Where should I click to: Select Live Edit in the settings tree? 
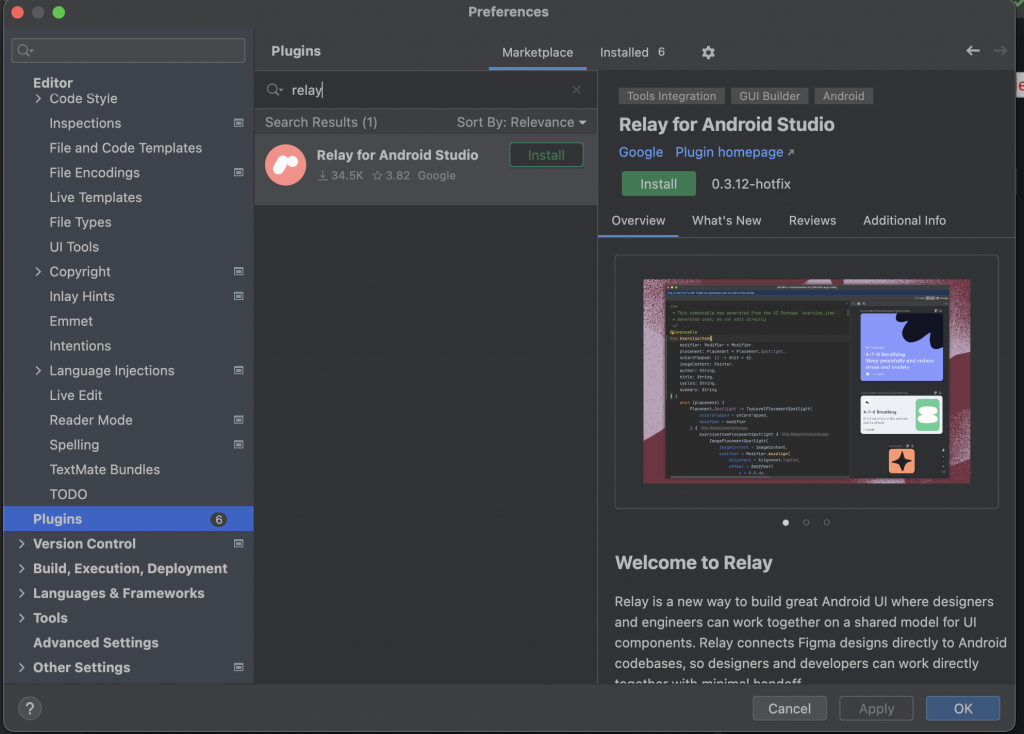[76, 395]
